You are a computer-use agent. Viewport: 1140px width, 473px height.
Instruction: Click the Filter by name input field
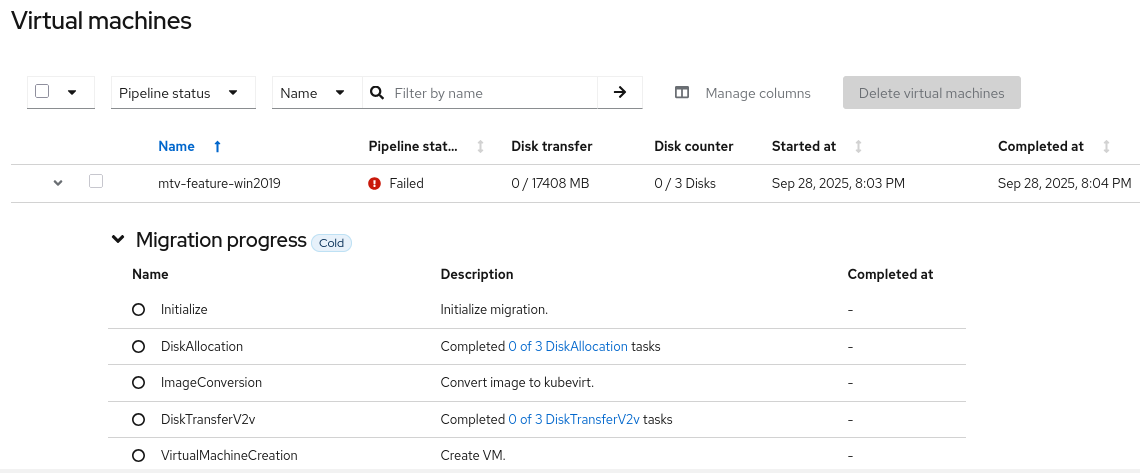pos(490,93)
